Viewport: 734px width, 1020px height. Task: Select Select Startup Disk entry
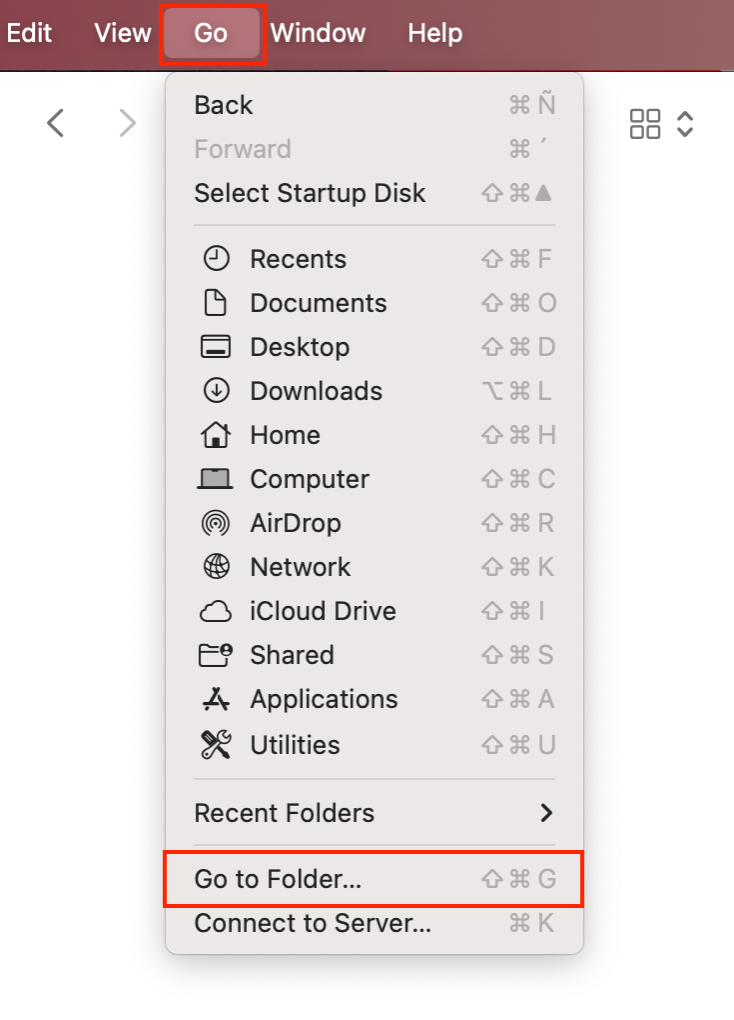(309, 193)
